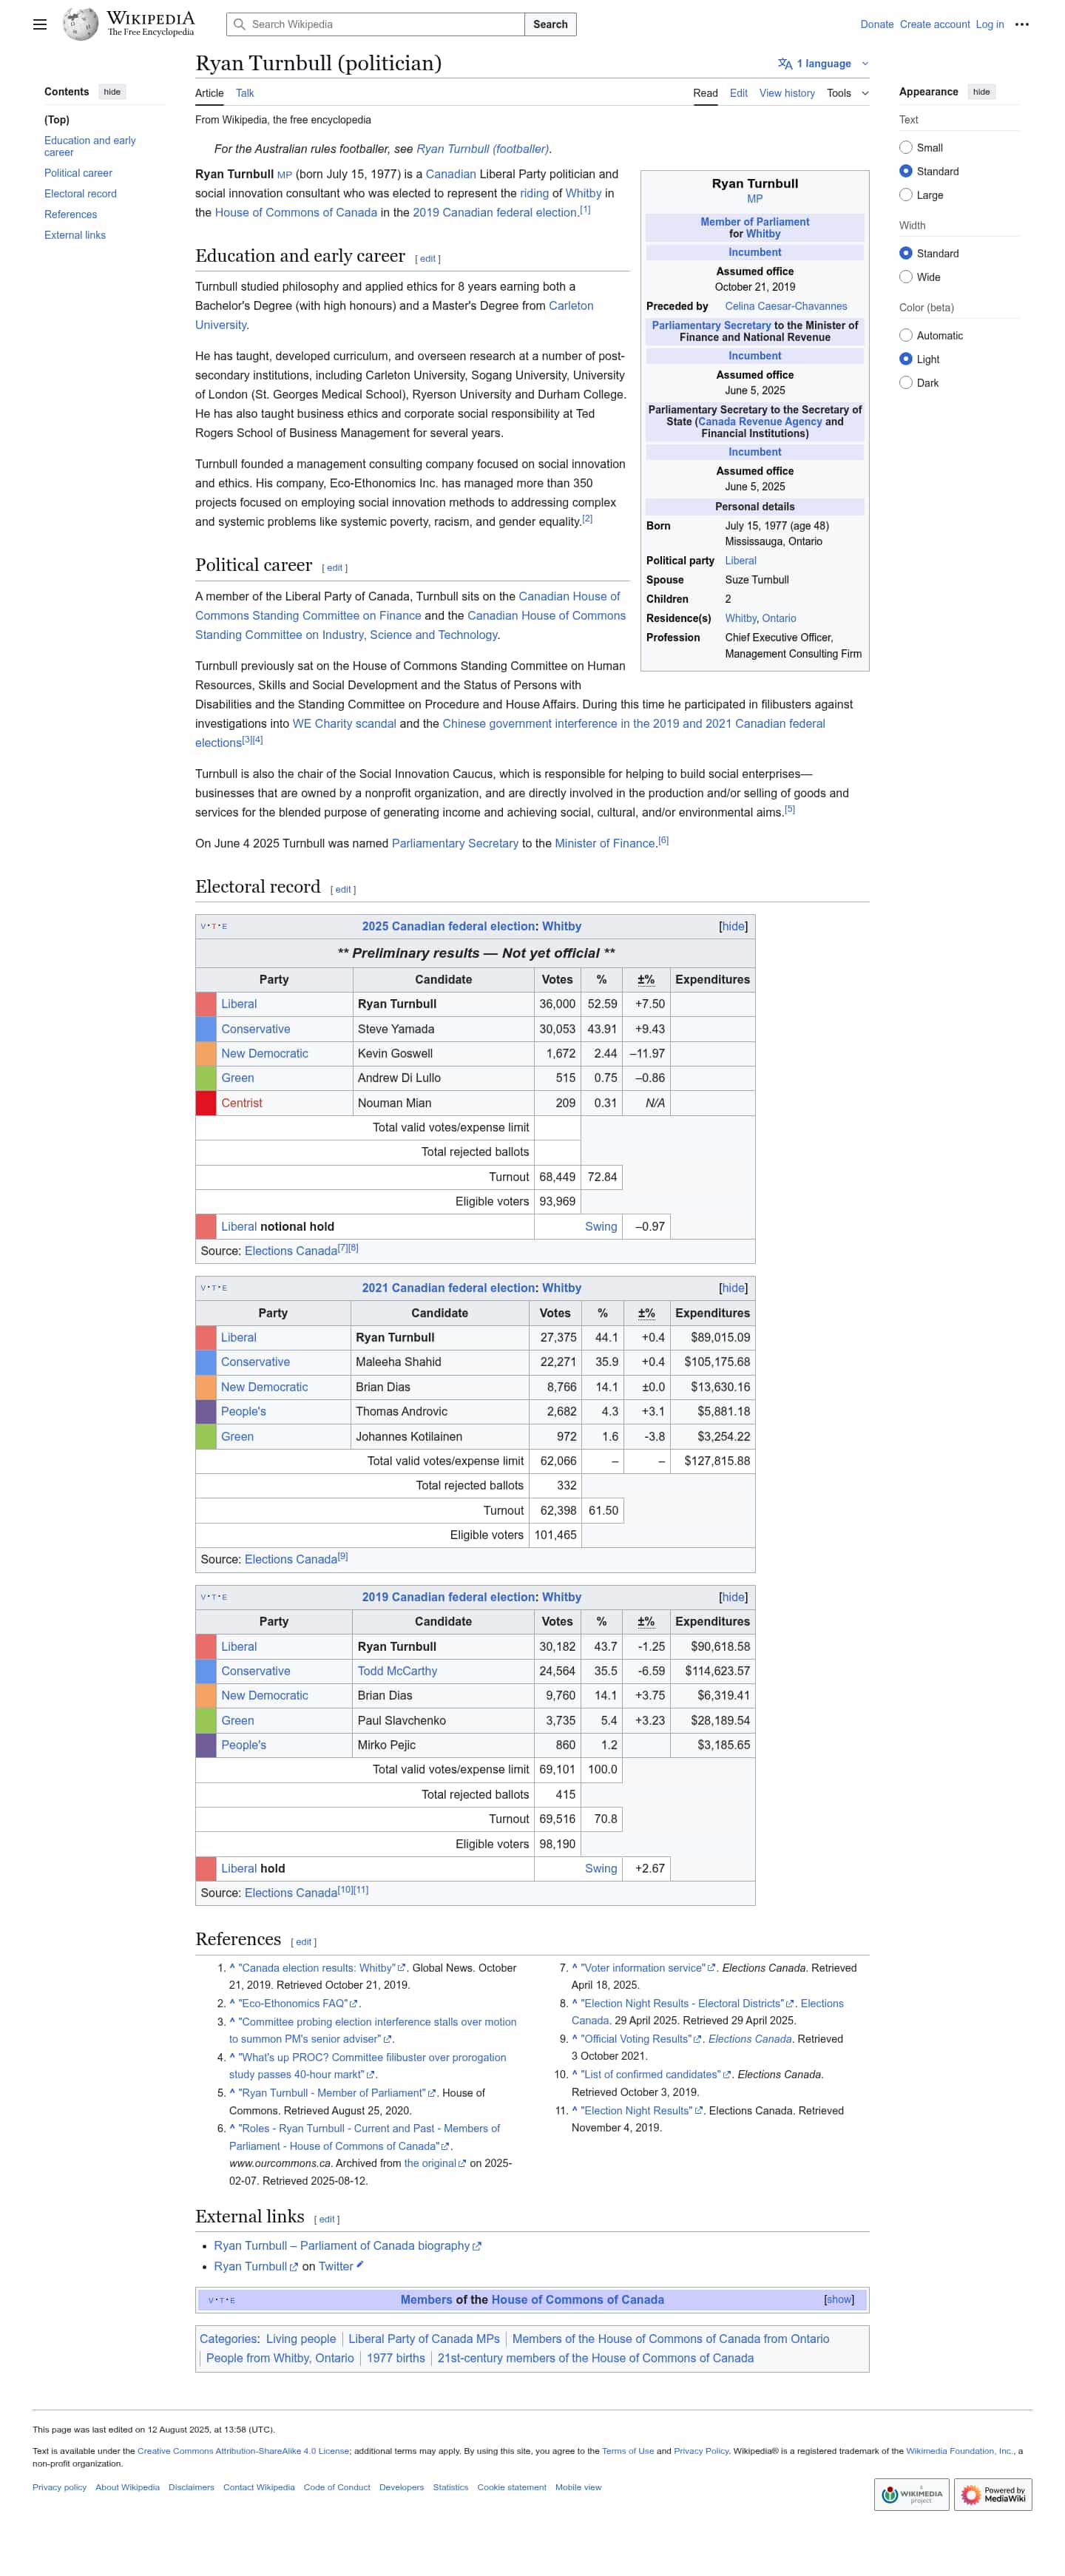Open Whitby link in 2019 election title
The height and width of the screenshot is (2576, 1065).
[x=561, y=1597]
